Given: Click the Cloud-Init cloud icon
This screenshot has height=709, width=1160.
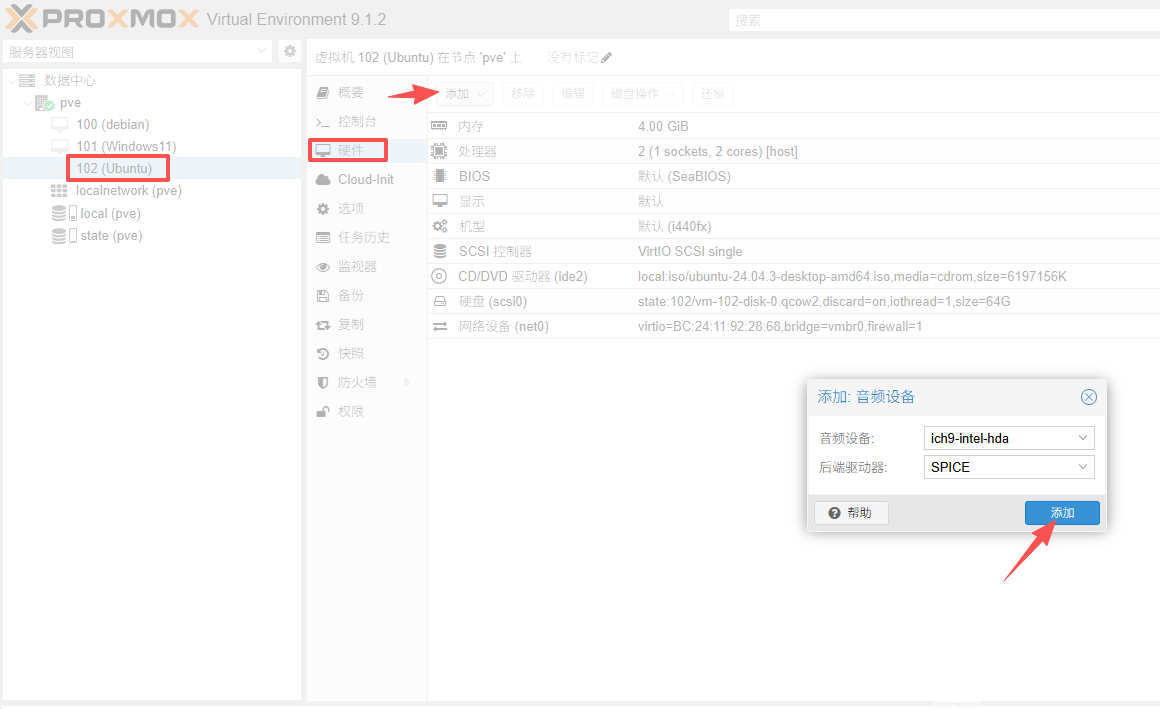Looking at the screenshot, I should 322,180.
